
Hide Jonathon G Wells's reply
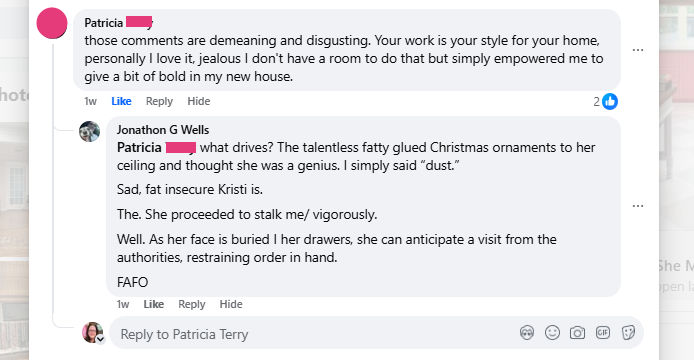231,304
